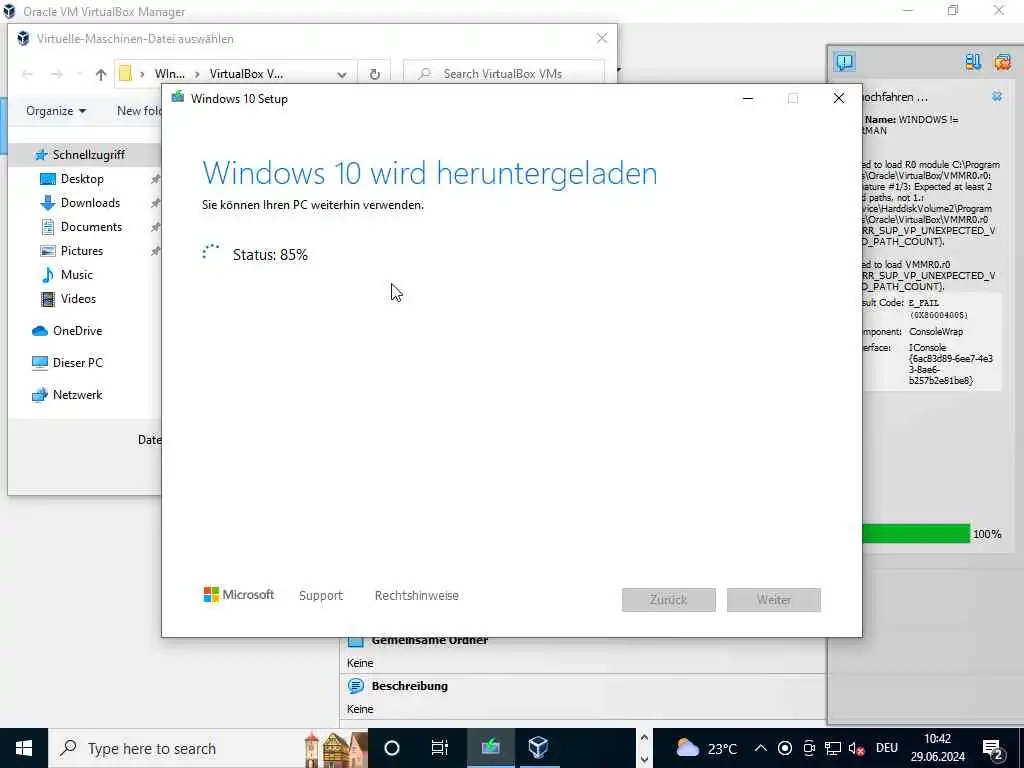Refresh the VirtualBox VMs folder view
Viewport: 1024px width, 768px height.
pos(375,74)
